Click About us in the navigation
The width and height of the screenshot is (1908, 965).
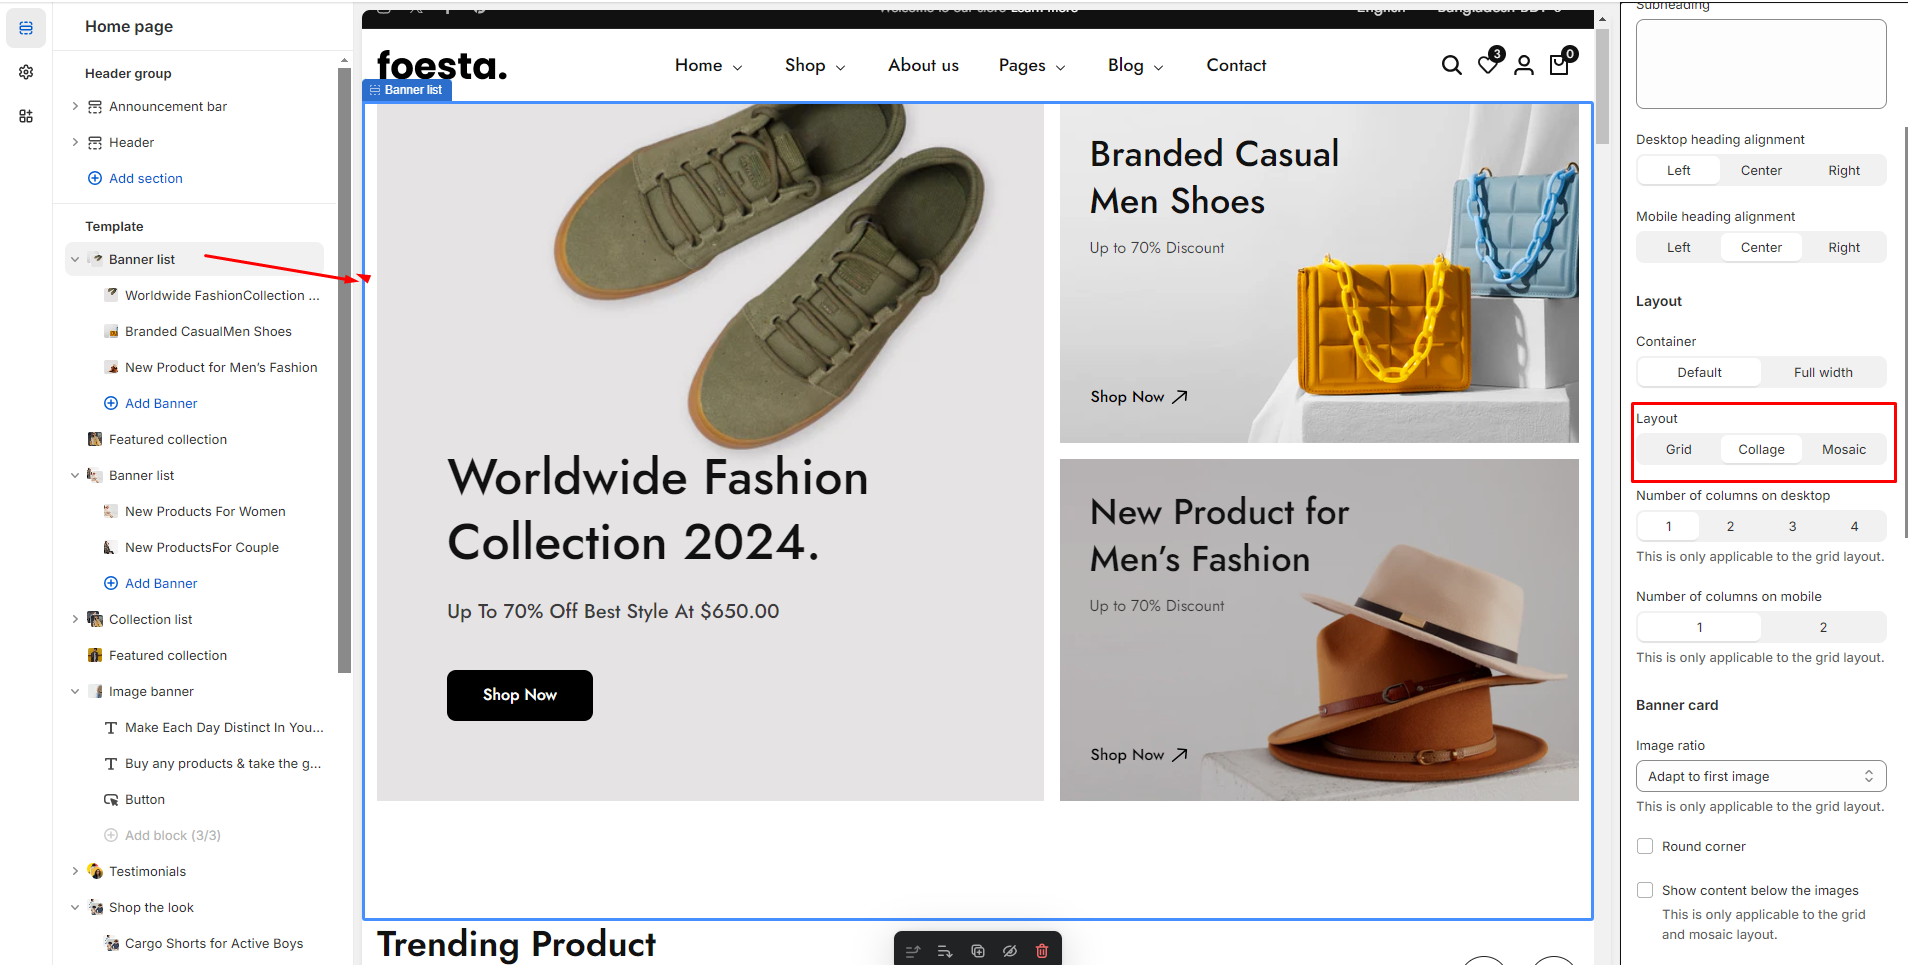[923, 65]
